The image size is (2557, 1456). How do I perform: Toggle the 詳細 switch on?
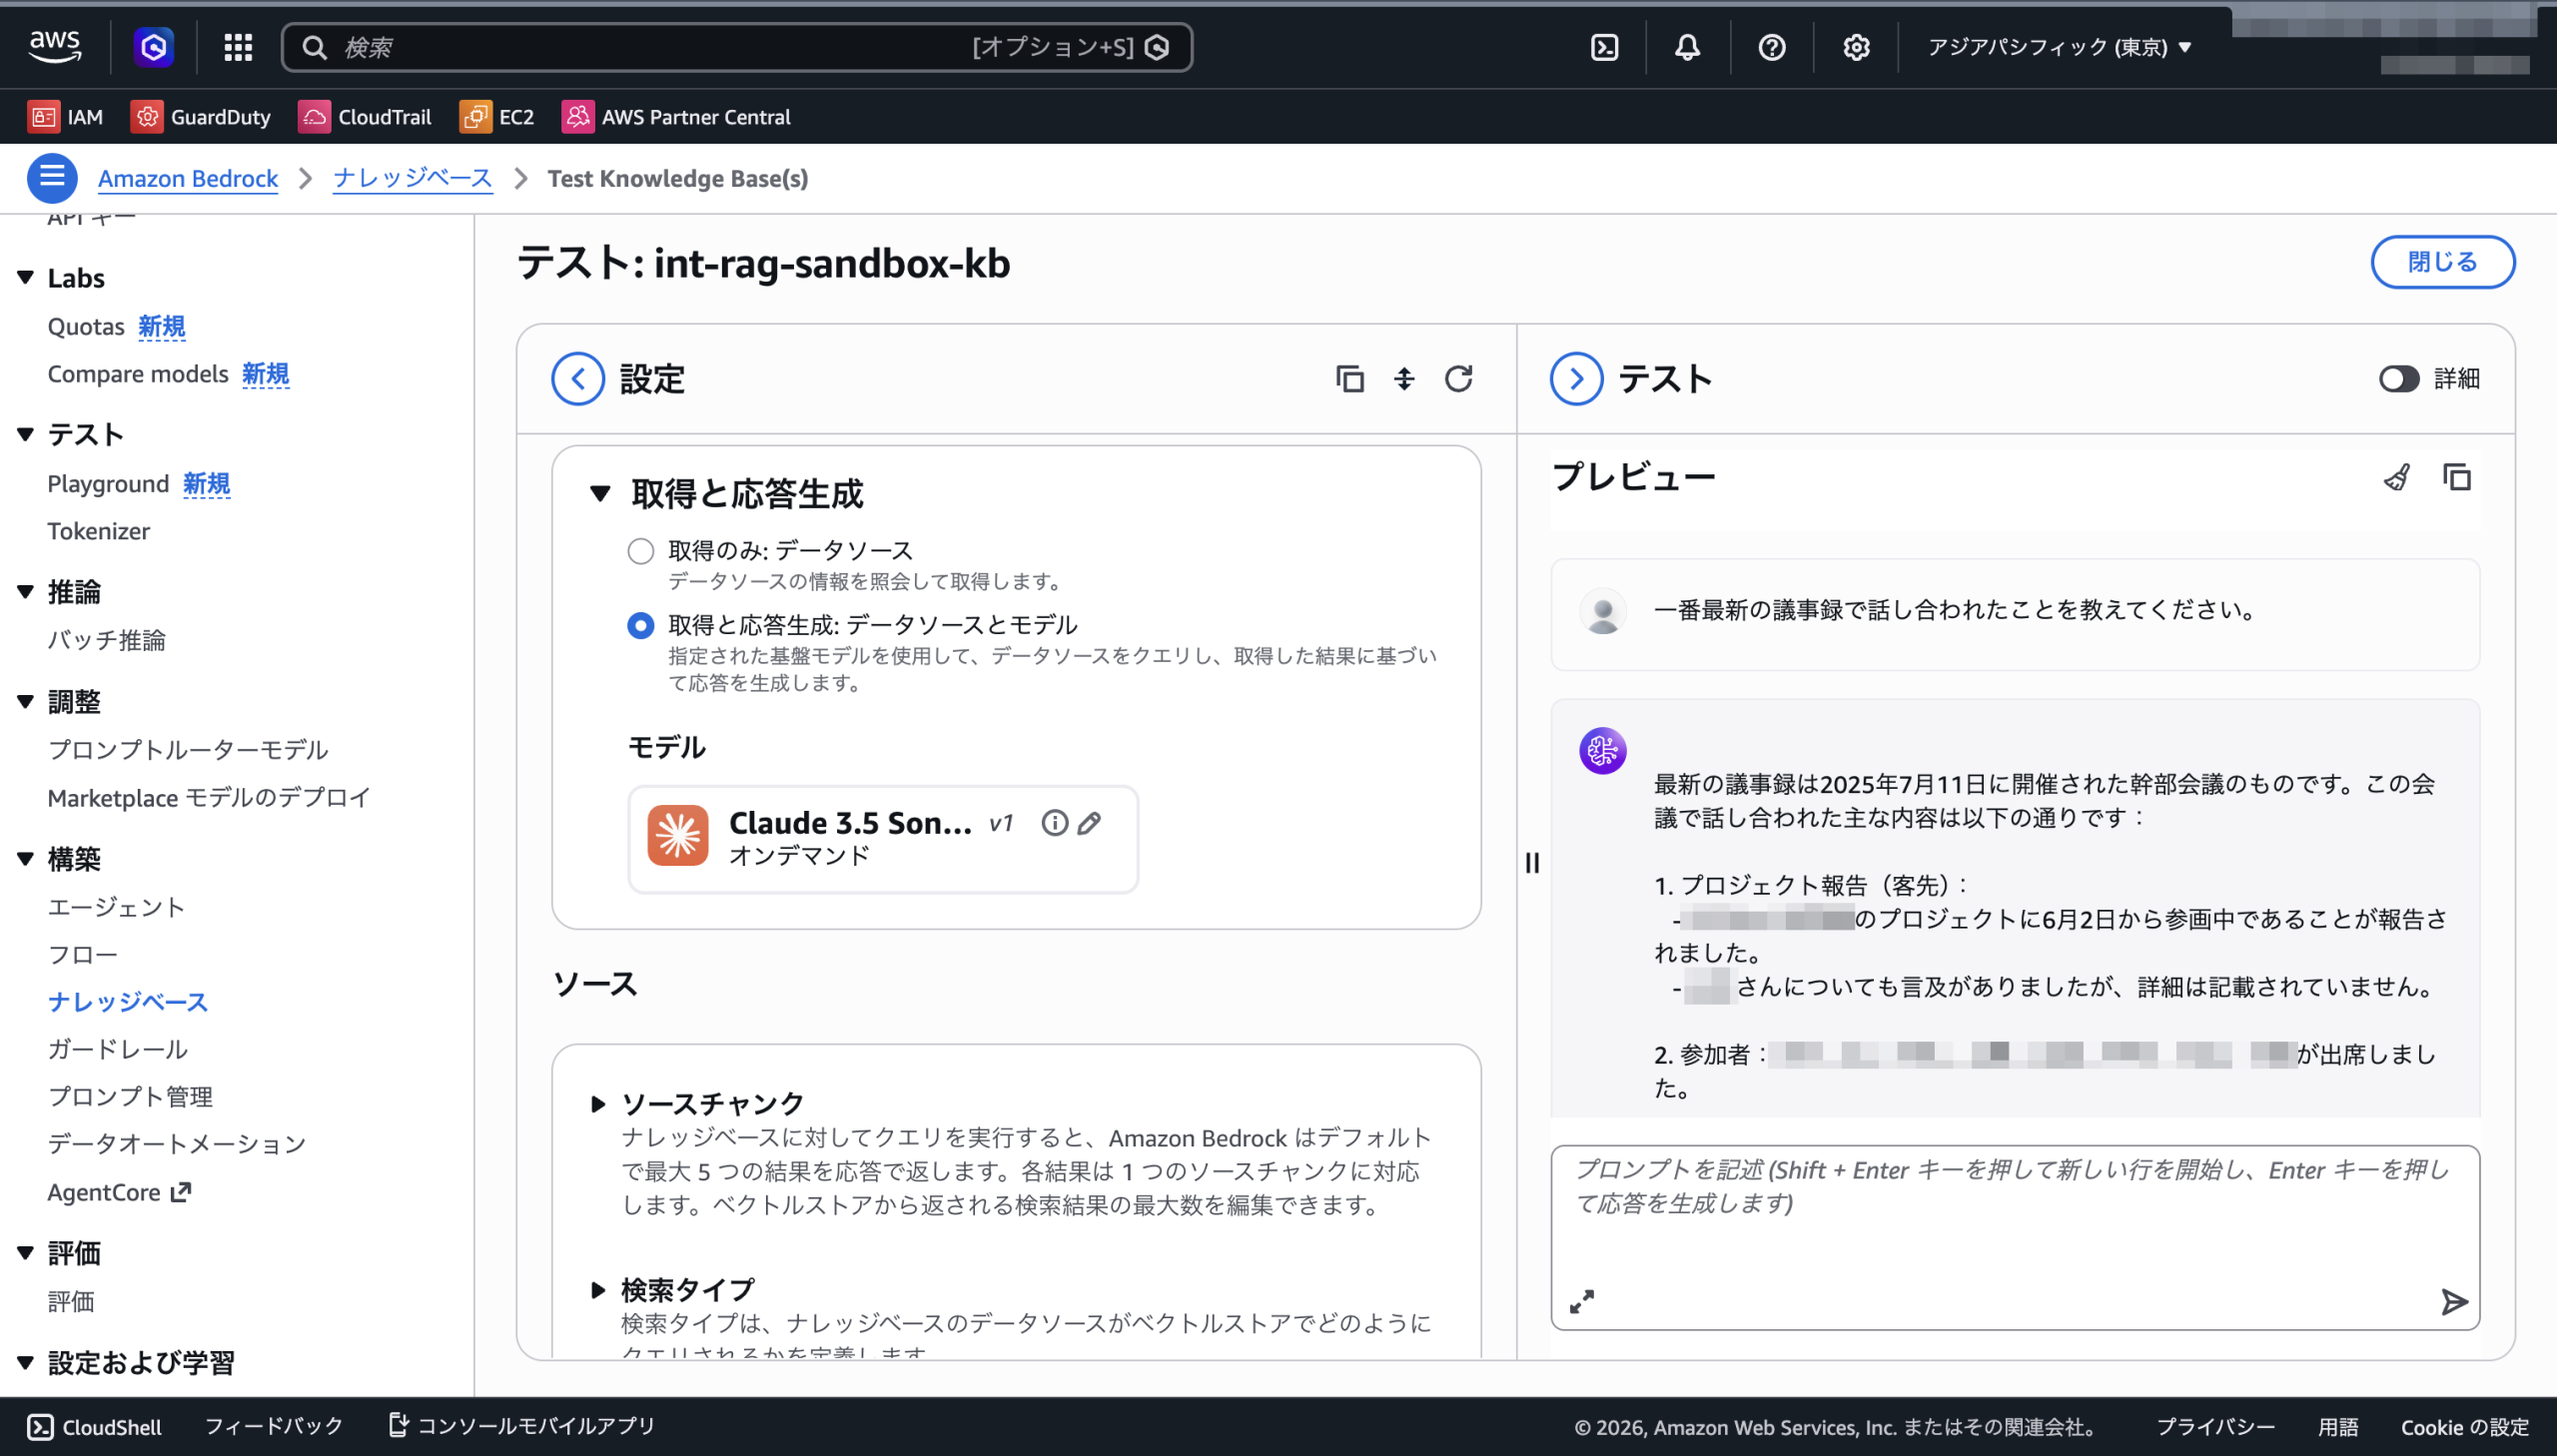pos(2398,378)
